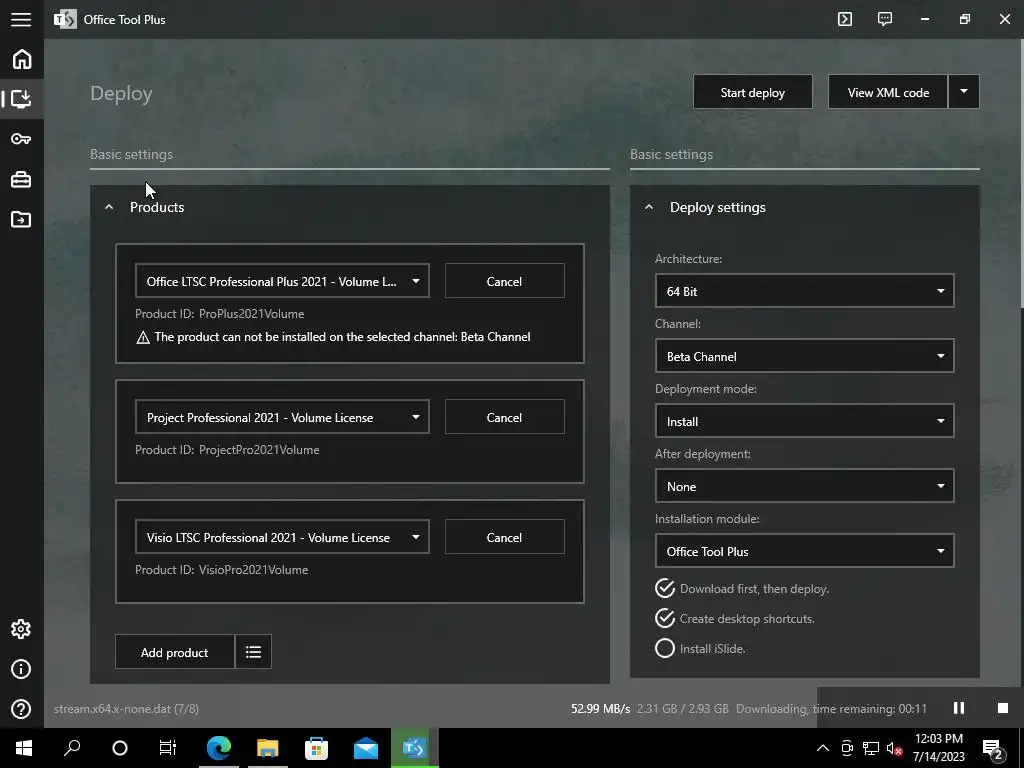Stop the download
The width and height of the screenshot is (1024, 768).
tap(1002, 708)
